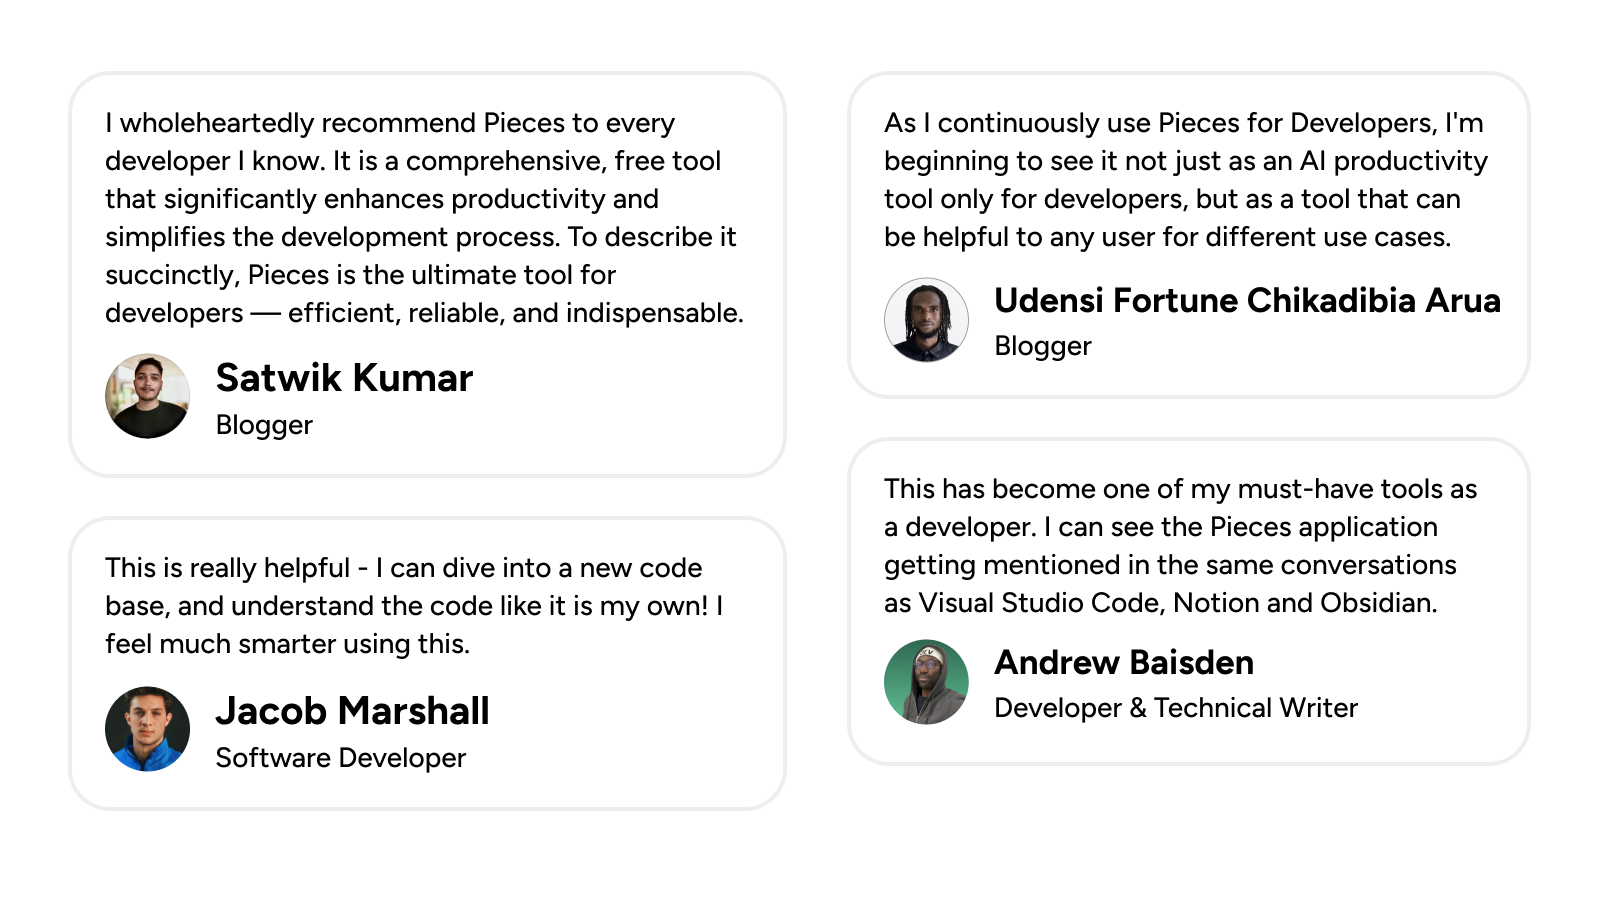This screenshot has height=900, width=1600.
Task: Click the Andrew Baisden name heading
Action: (x=1124, y=662)
